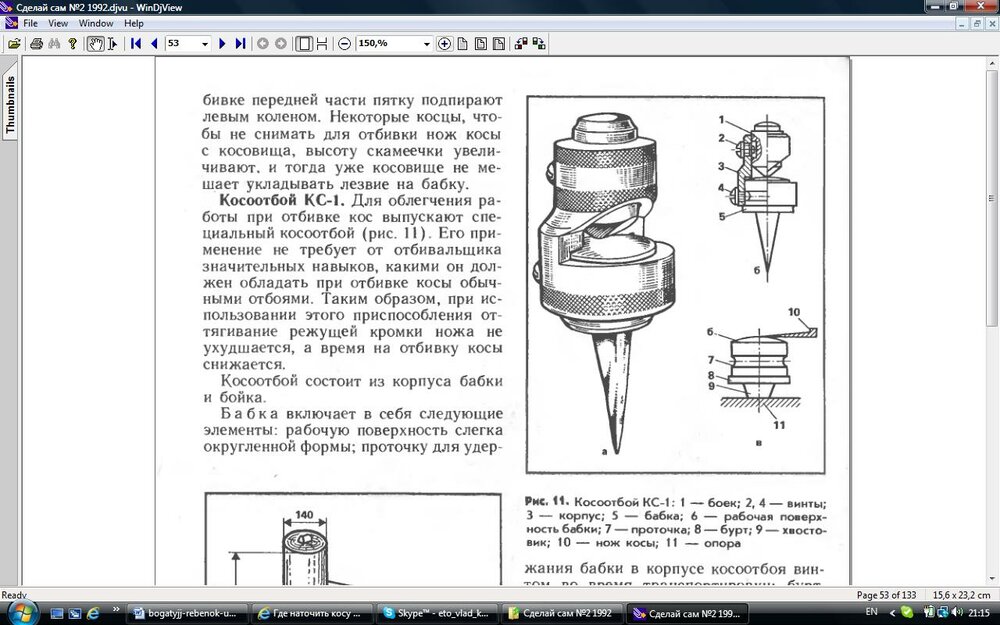Click the KC-1 figure 11 illustration

coord(675,284)
